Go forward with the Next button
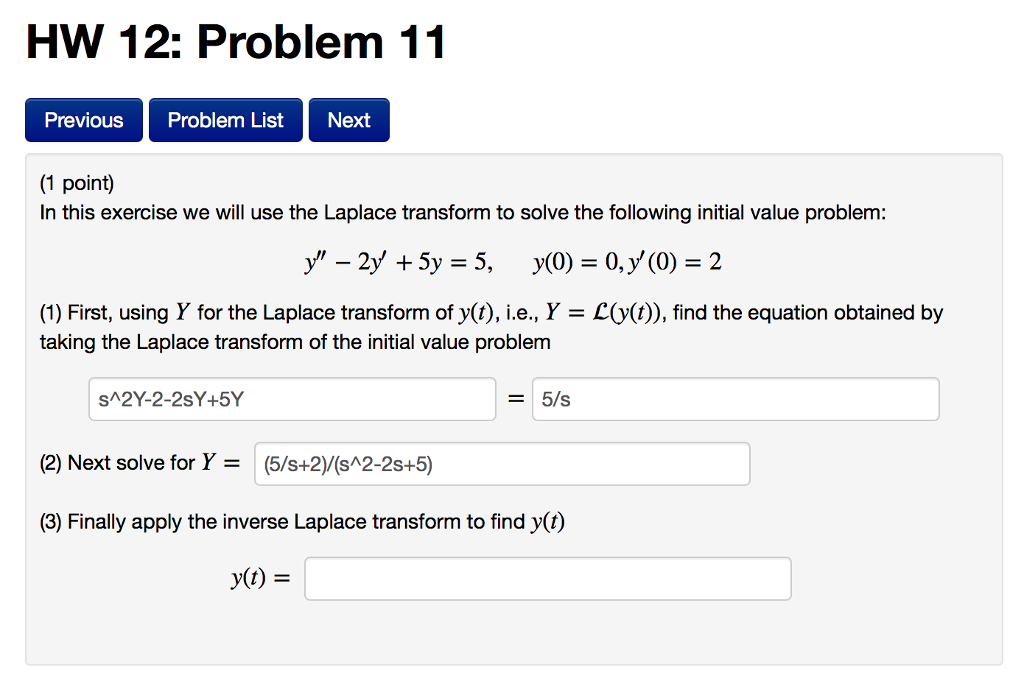The height and width of the screenshot is (695, 1024). 348,119
